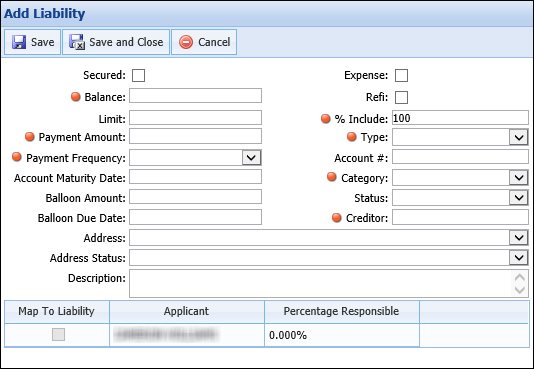Click the Cancel button label

[x=214, y=42]
